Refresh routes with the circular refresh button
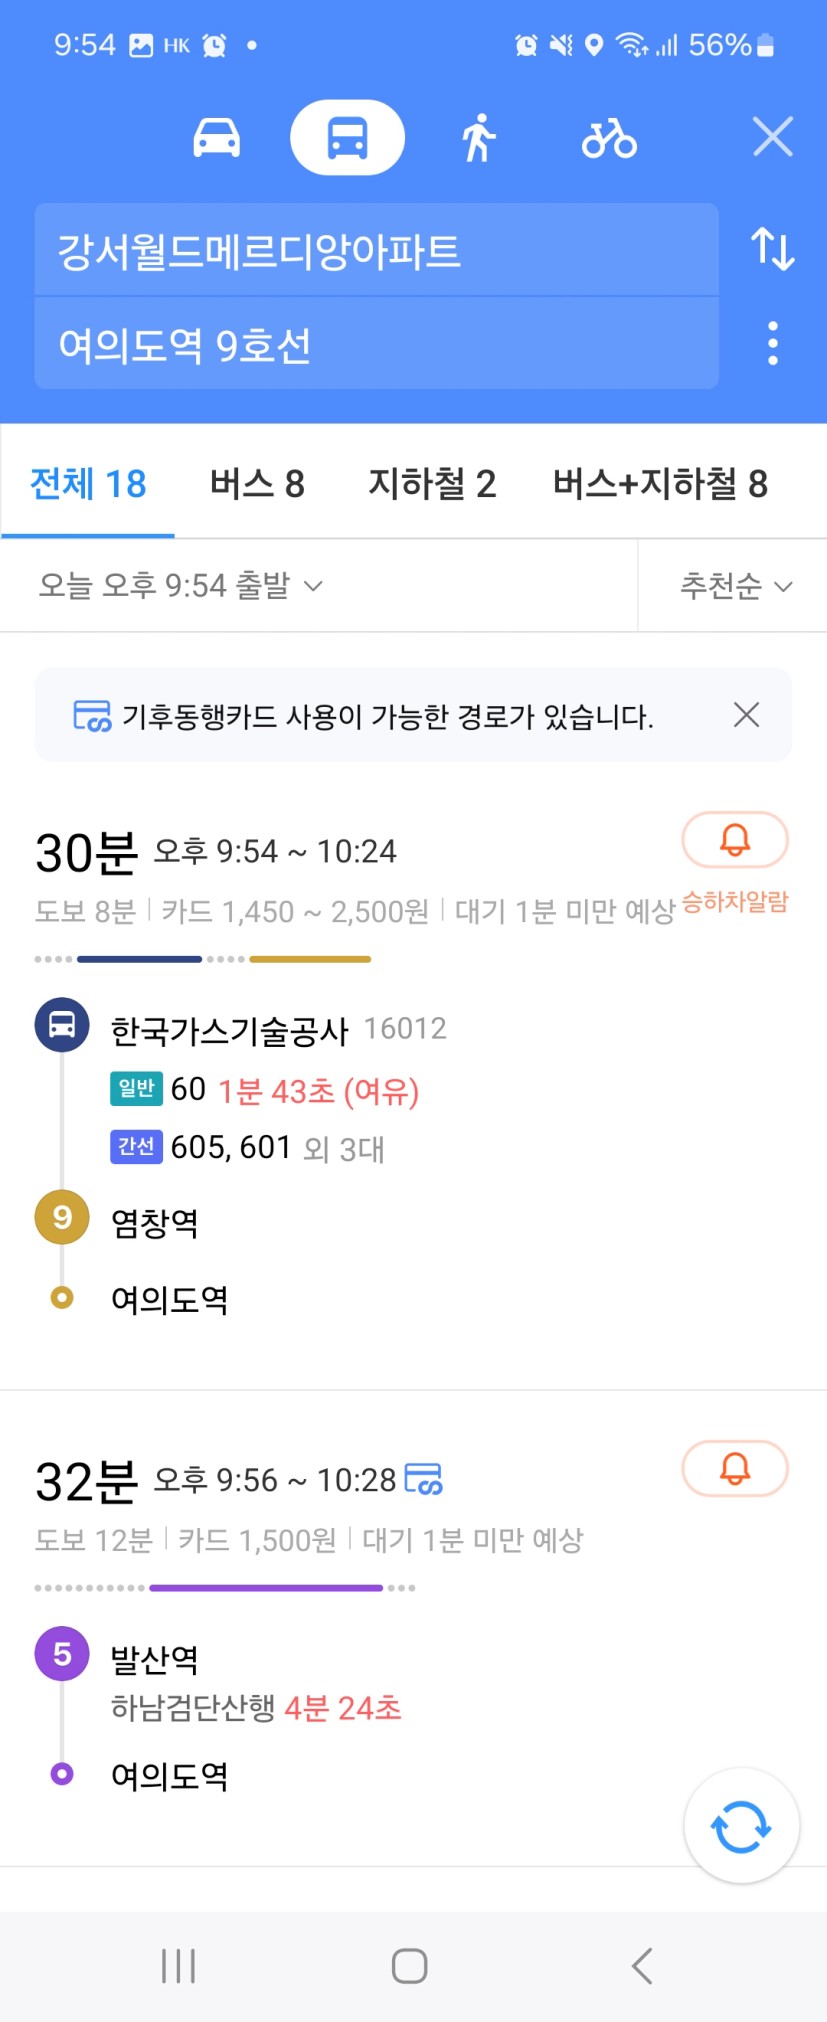The width and height of the screenshot is (827, 2022). tap(741, 1825)
